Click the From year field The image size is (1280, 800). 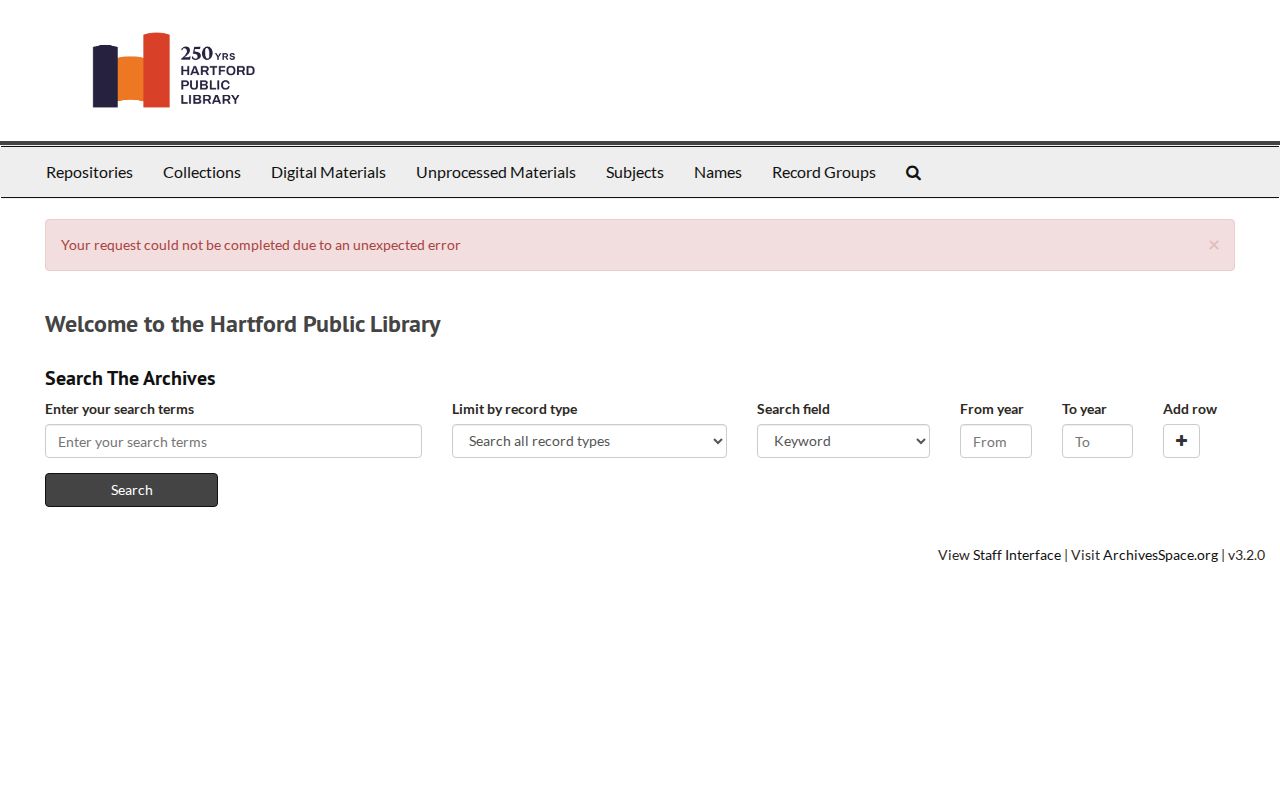(x=996, y=441)
